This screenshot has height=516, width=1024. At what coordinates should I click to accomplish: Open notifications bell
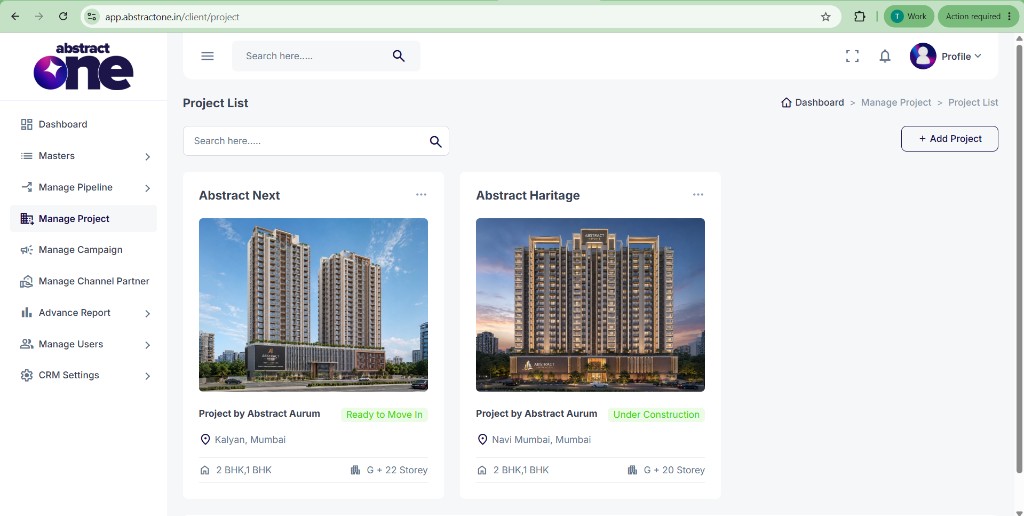click(885, 56)
